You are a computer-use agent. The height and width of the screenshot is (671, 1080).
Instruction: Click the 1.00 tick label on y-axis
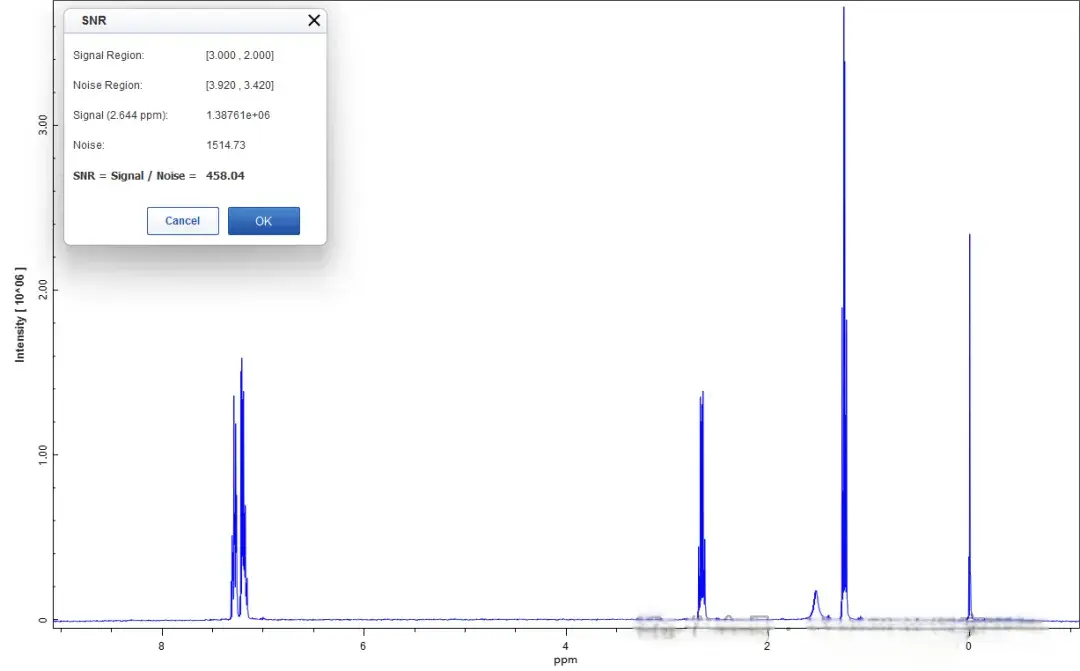tap(42, 455)
